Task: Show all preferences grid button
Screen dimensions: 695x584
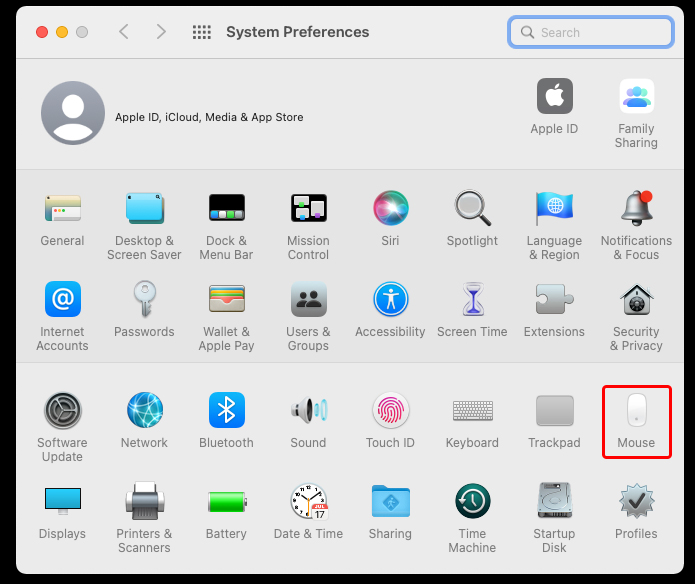Action: pos(202,32)
